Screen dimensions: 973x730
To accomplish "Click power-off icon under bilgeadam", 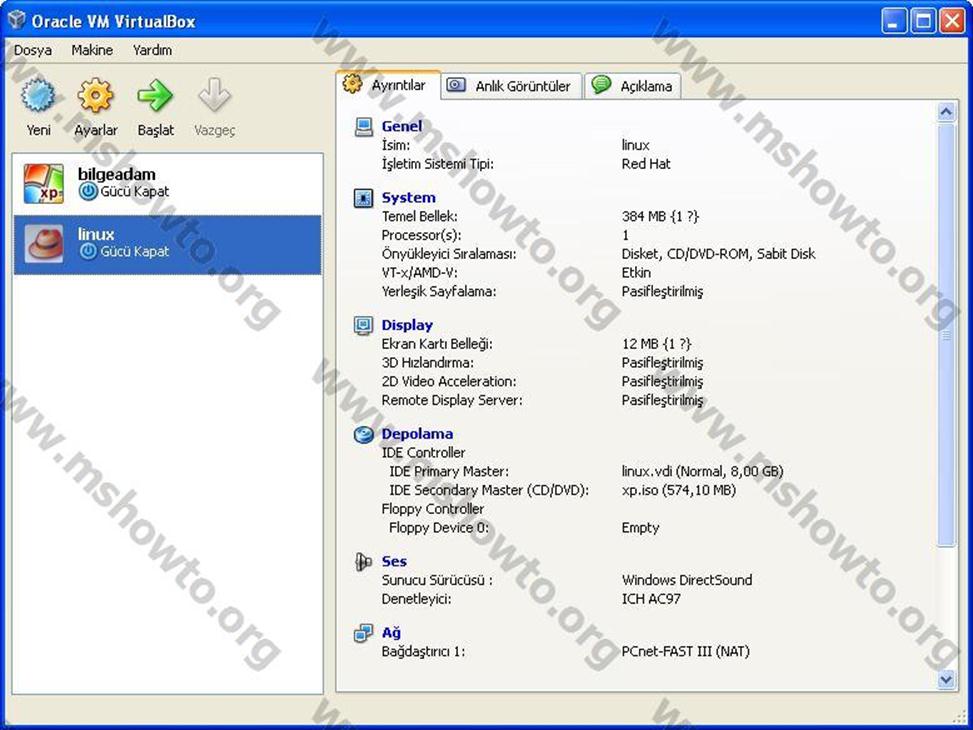I will click(x=88, y=192).
